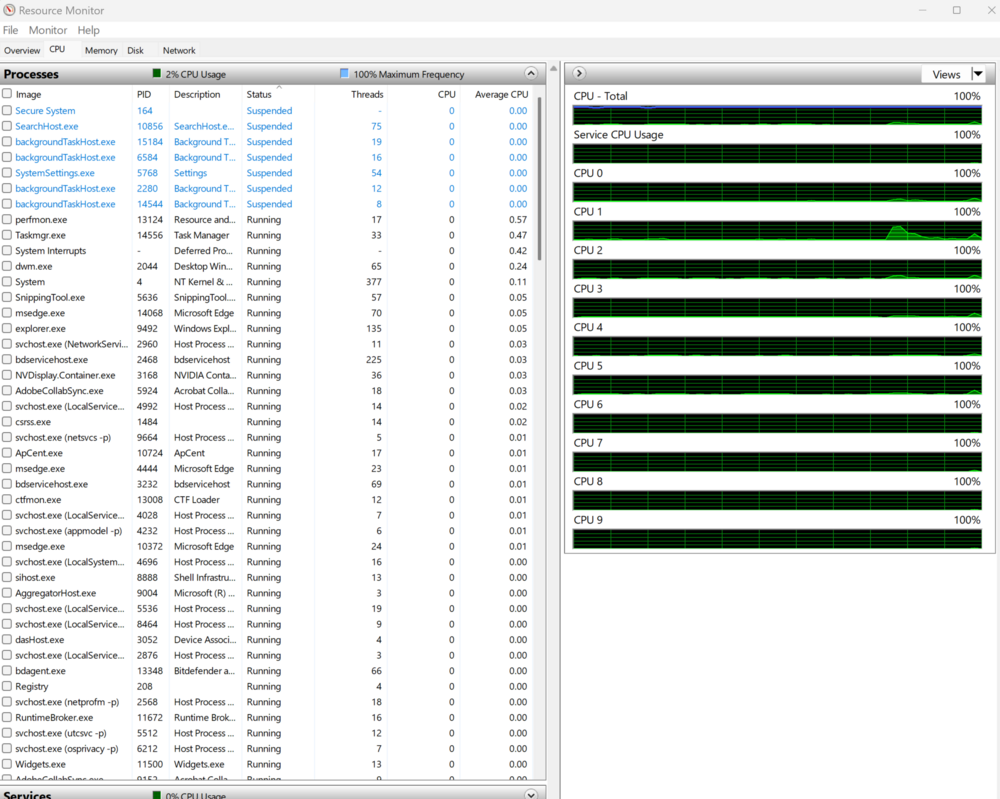
Task: Expand the Services section chevron
Action: pos(531,794)
